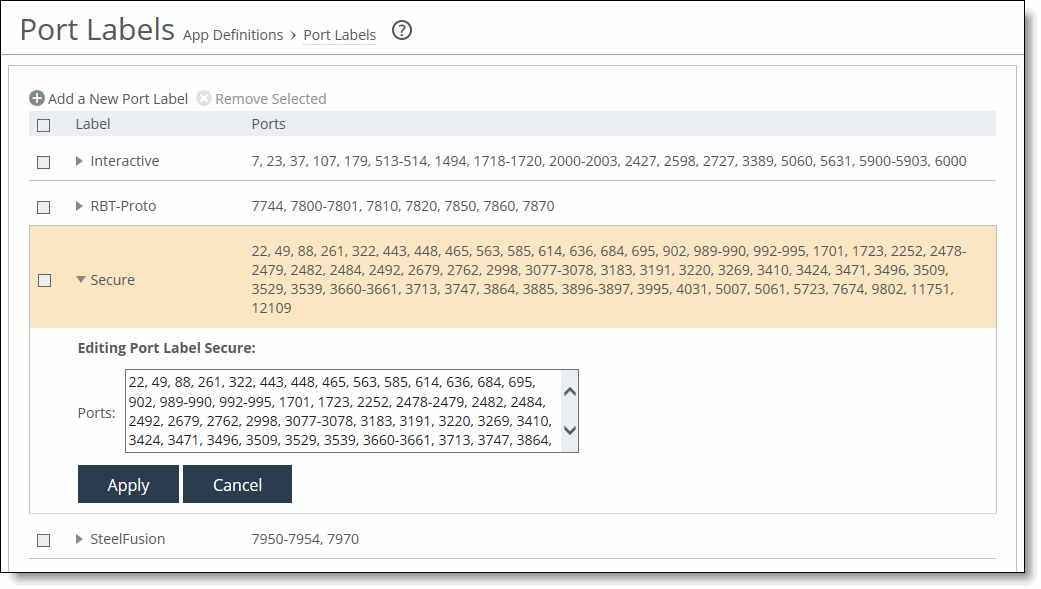Apply the Secure port label changes
Image resolution: width=1041 pixels, height=589 pixels.
[x=128, y=484]
